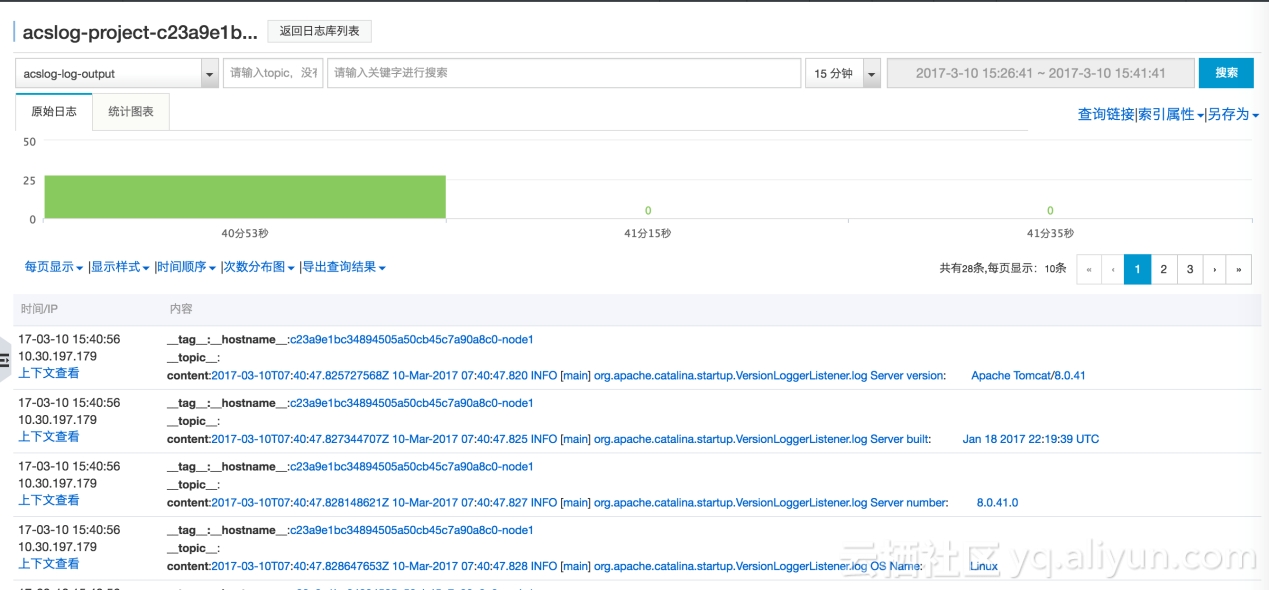Click the first-page pagination arrow icon
The height and width of the screenshot is (590, 1269).
point(1089,269)
